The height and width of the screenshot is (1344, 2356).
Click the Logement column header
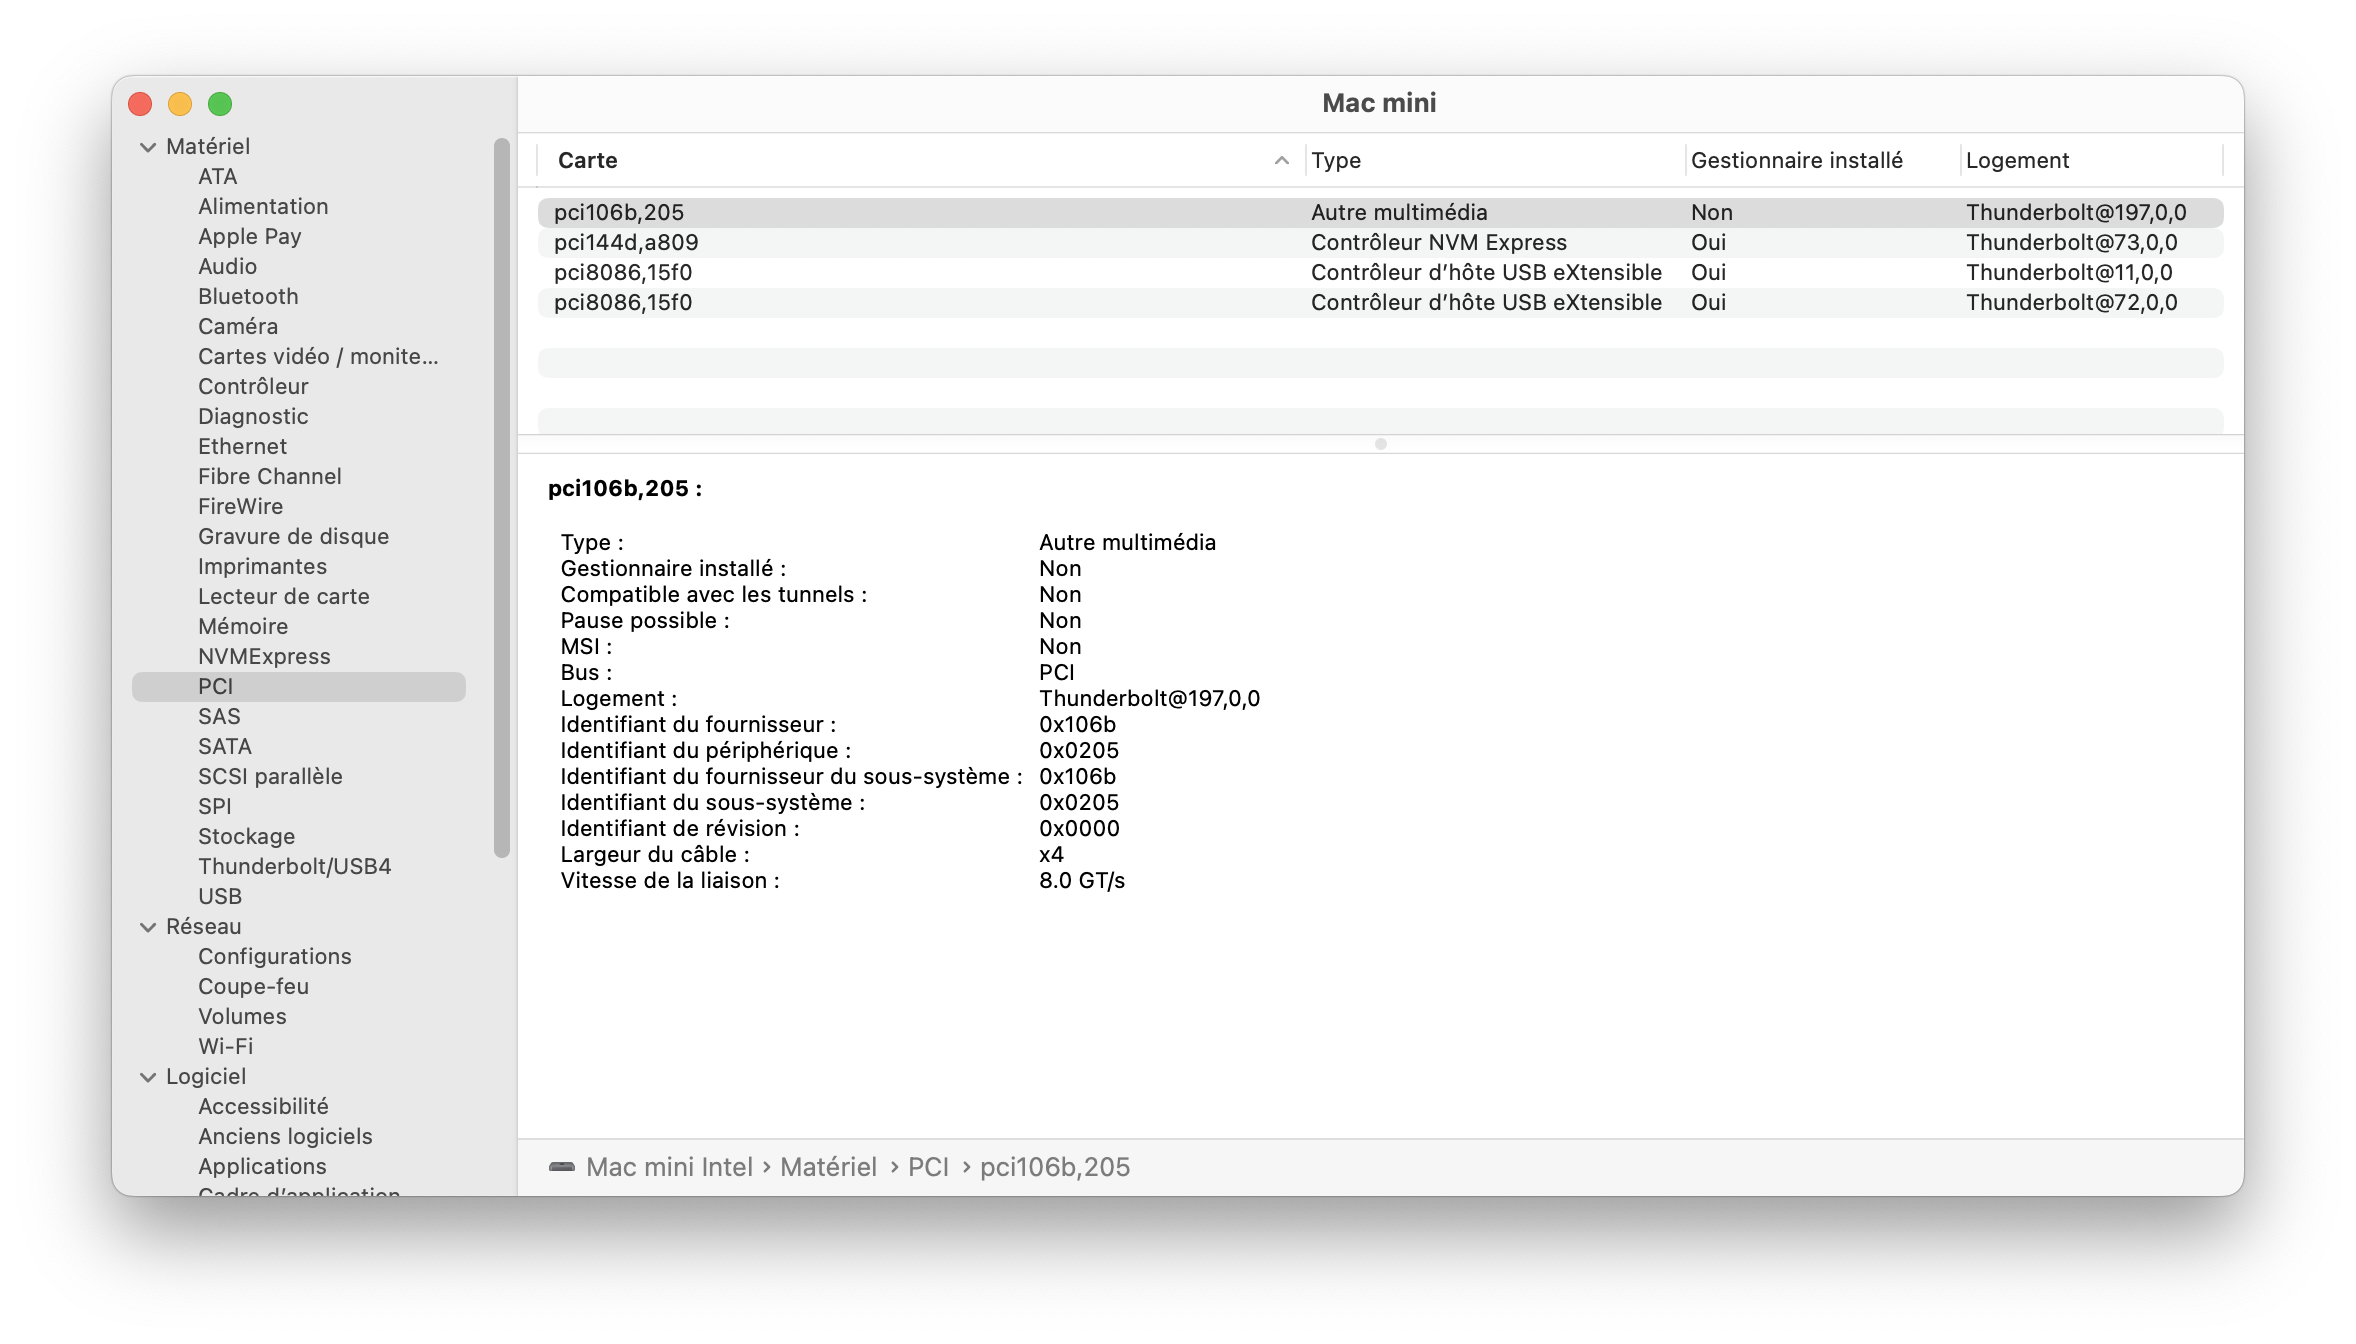pos(2017,160)
